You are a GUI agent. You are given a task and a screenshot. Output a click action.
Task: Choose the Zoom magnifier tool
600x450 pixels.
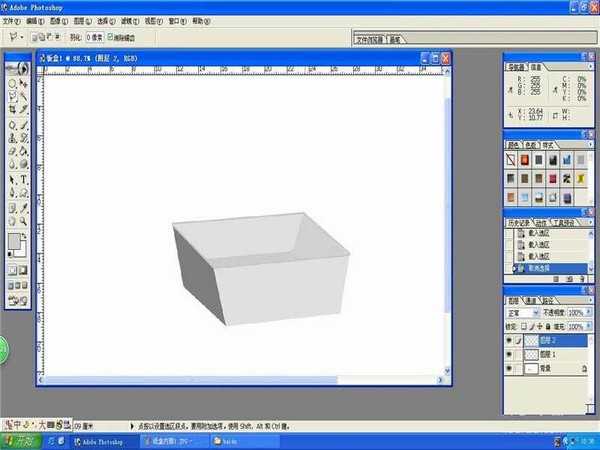24,220
